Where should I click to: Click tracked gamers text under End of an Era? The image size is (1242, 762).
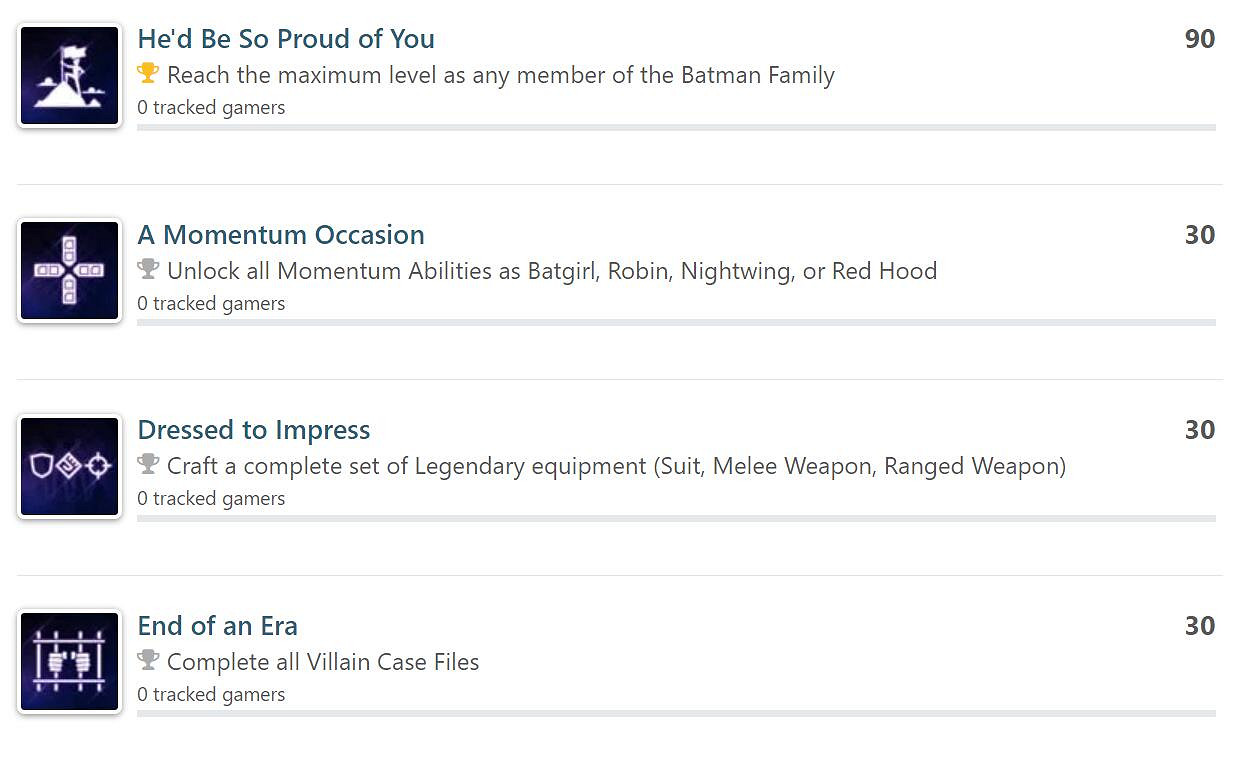[211, 694]
